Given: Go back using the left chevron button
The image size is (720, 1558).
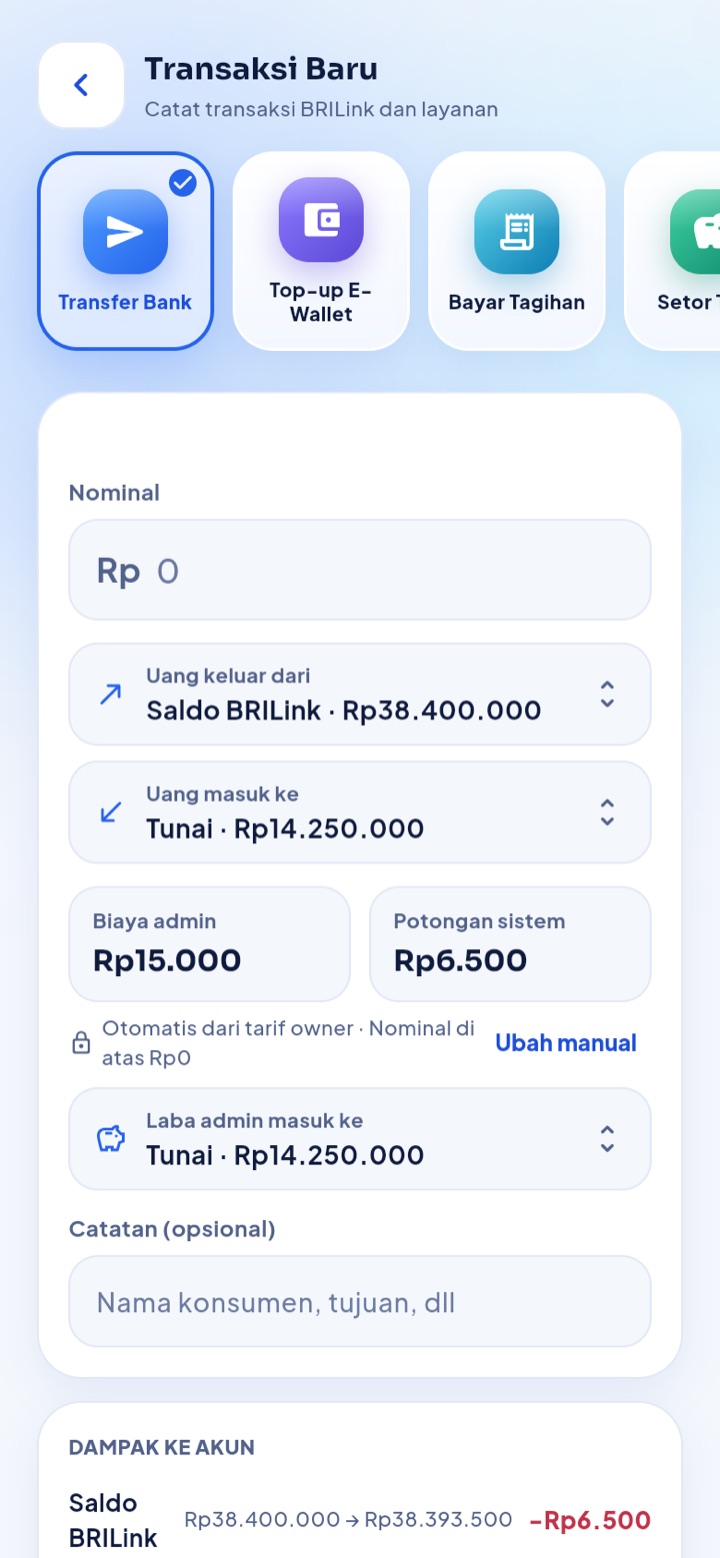Looking at the screenshot, I should 81,85.
